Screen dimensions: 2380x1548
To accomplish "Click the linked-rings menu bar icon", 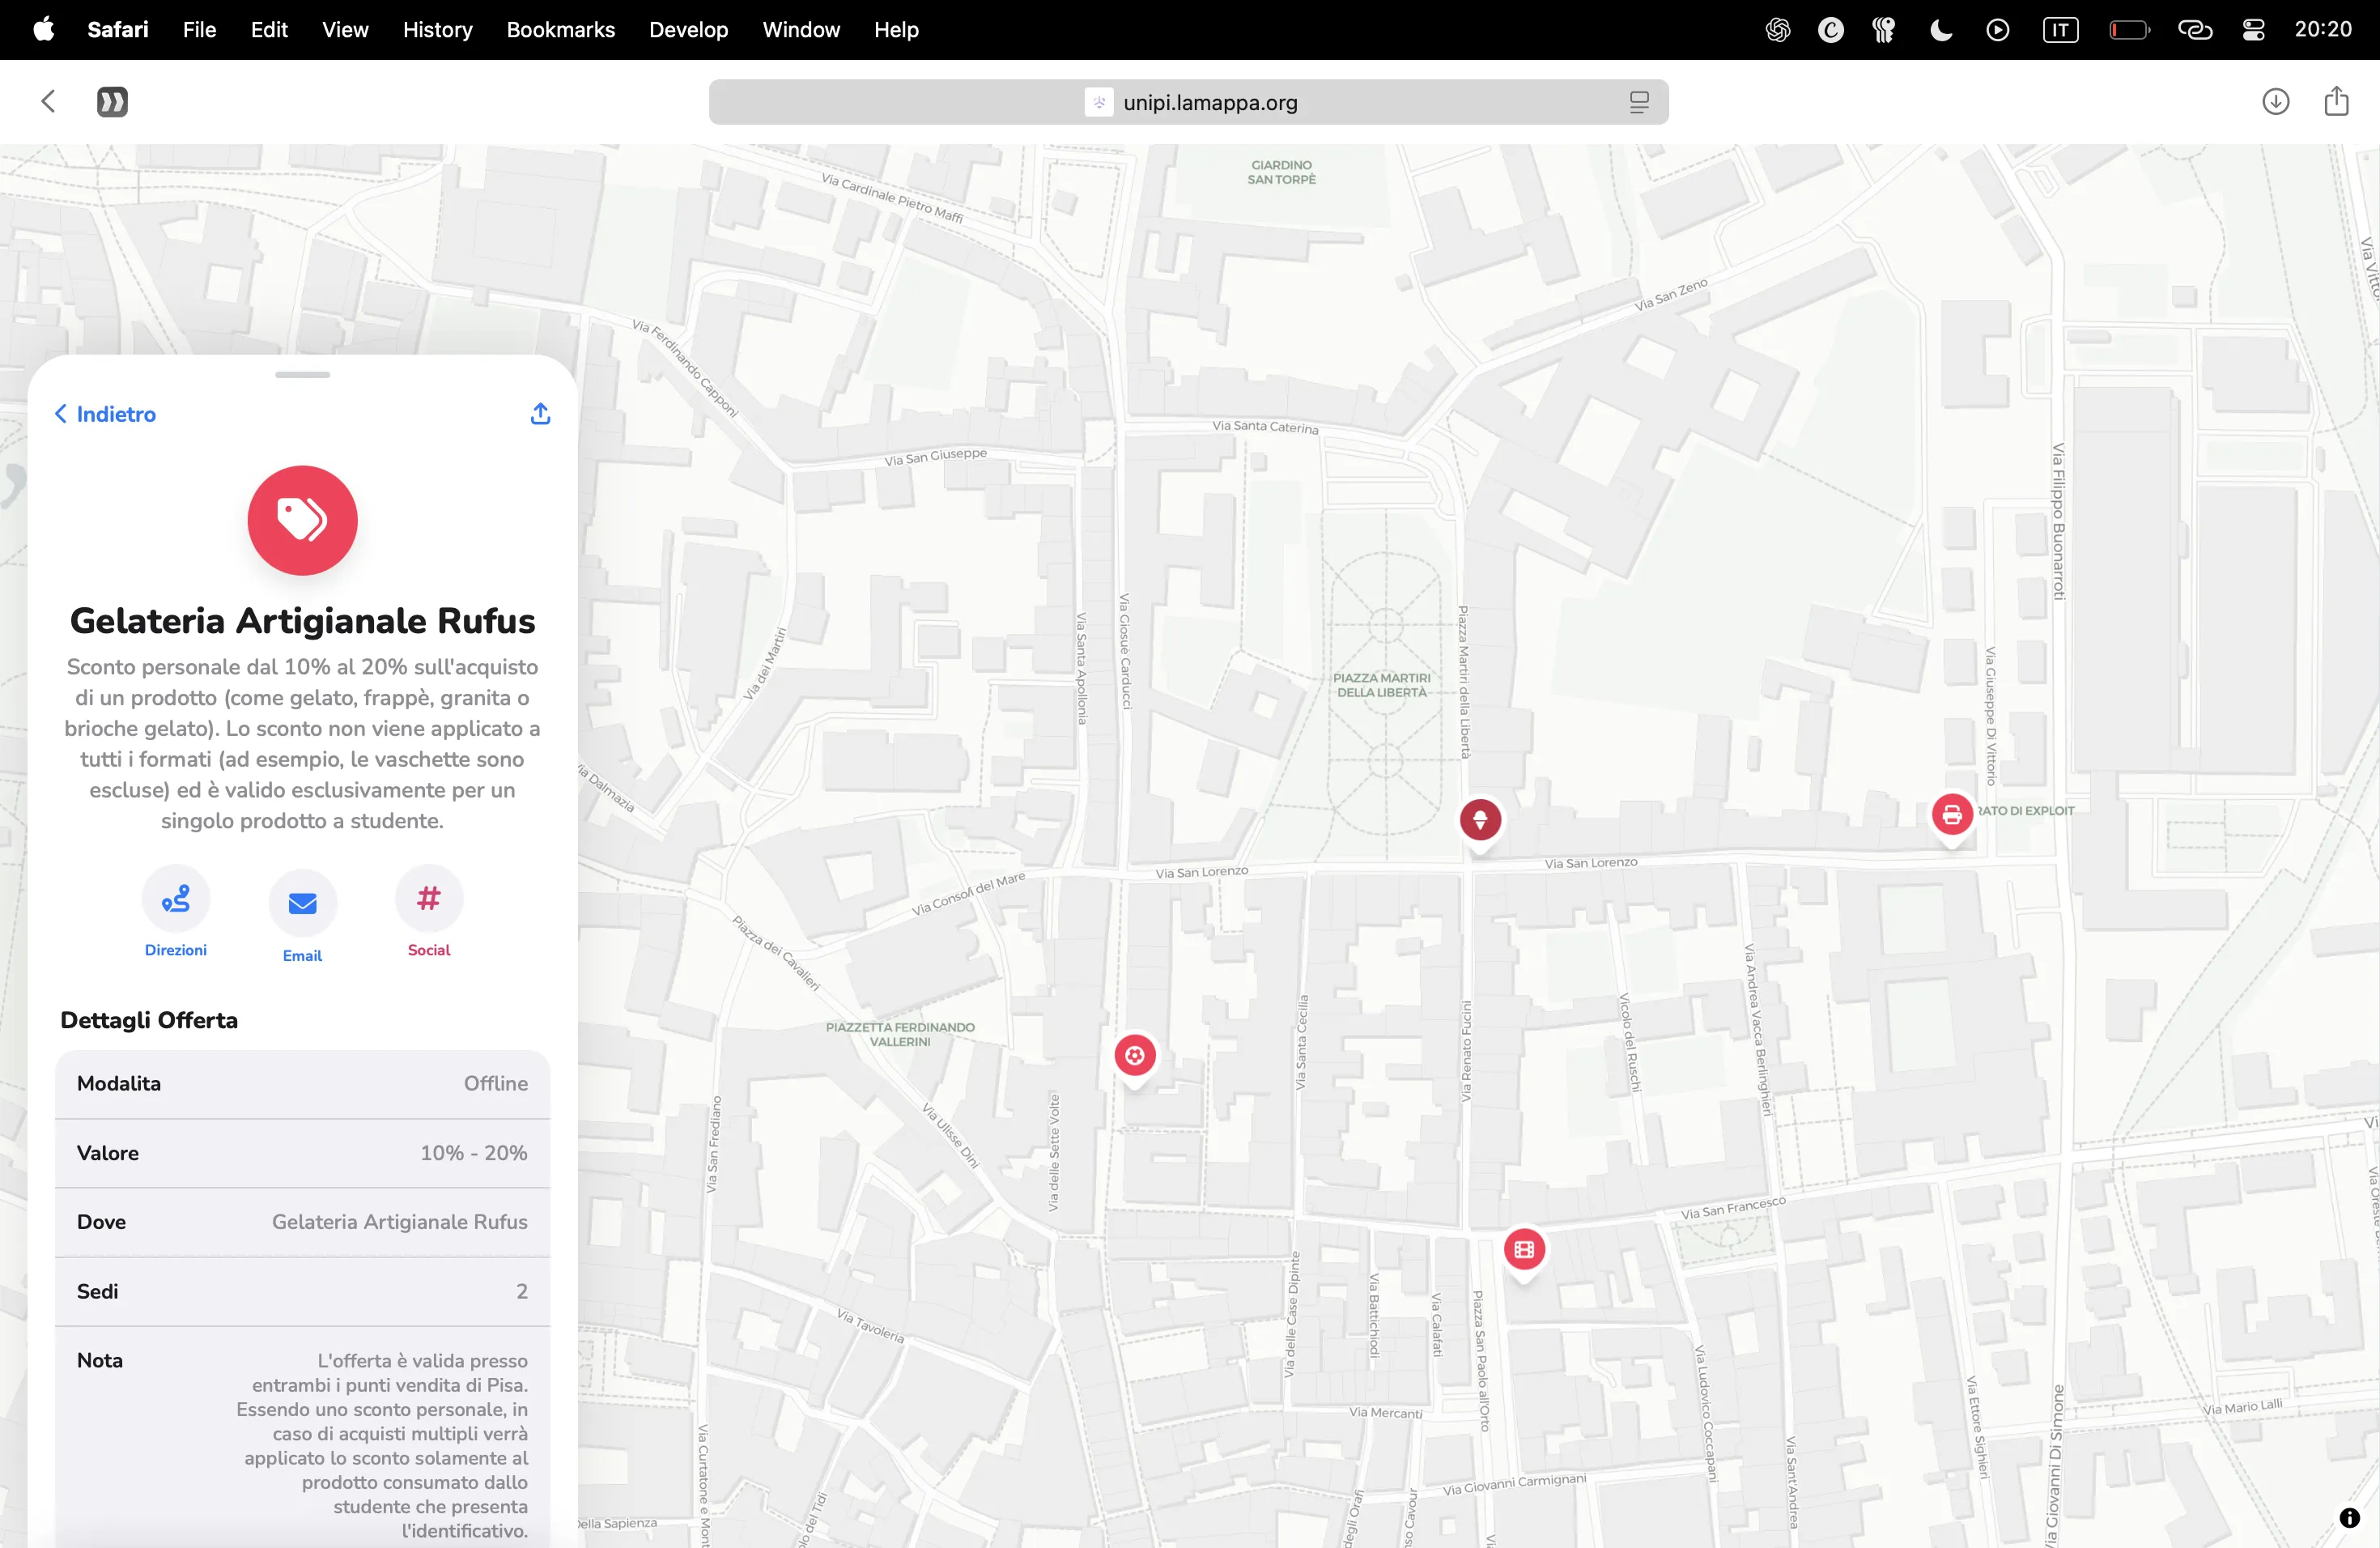I will 2194,30.
